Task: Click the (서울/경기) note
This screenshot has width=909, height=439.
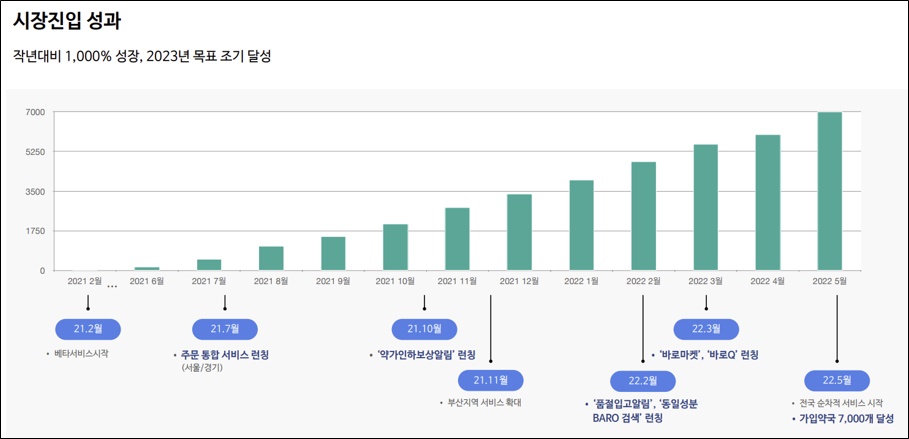Action: [x=202, y=368]
